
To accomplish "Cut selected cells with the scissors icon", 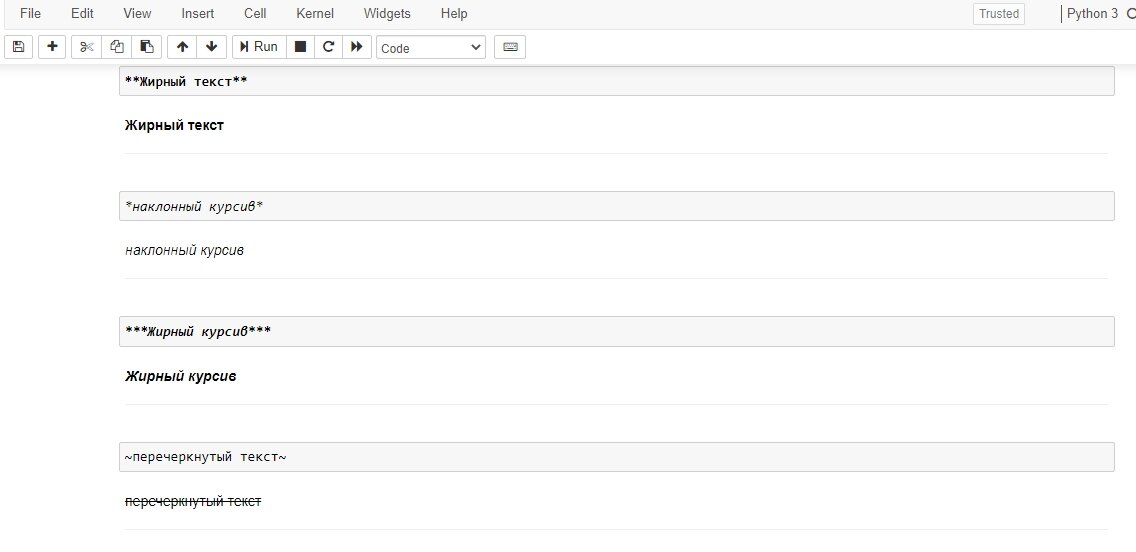I will click(x=87, y=47).
